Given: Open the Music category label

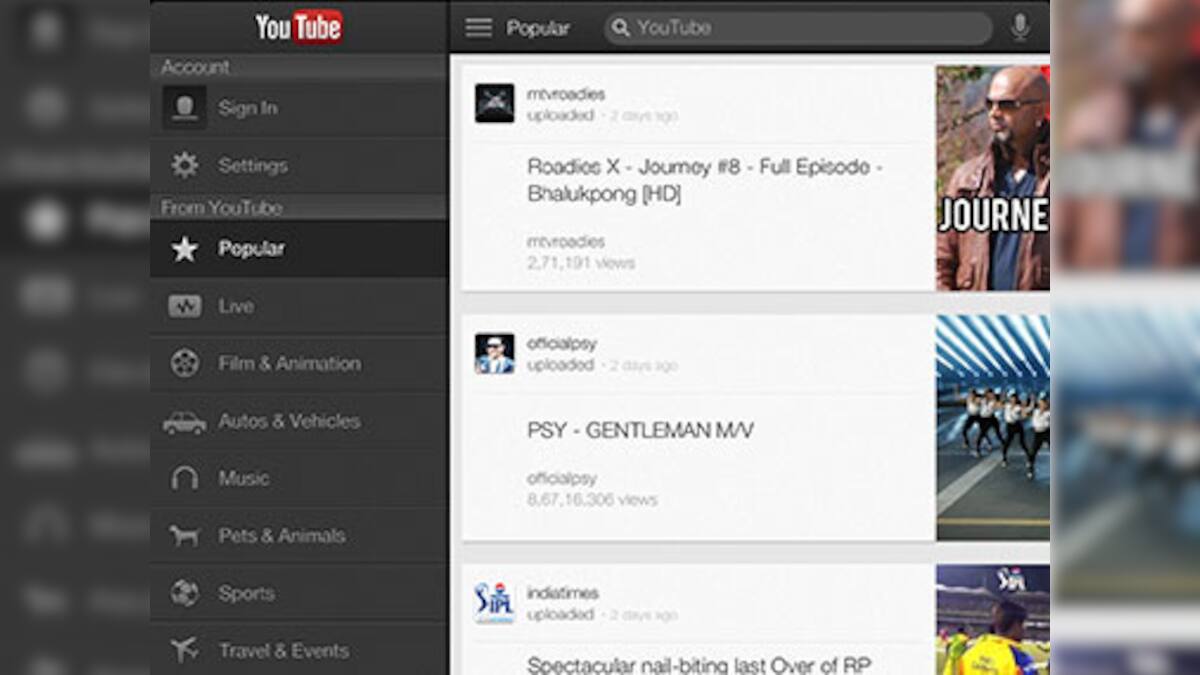Looking at the screenshot, I should coord(244,478).
